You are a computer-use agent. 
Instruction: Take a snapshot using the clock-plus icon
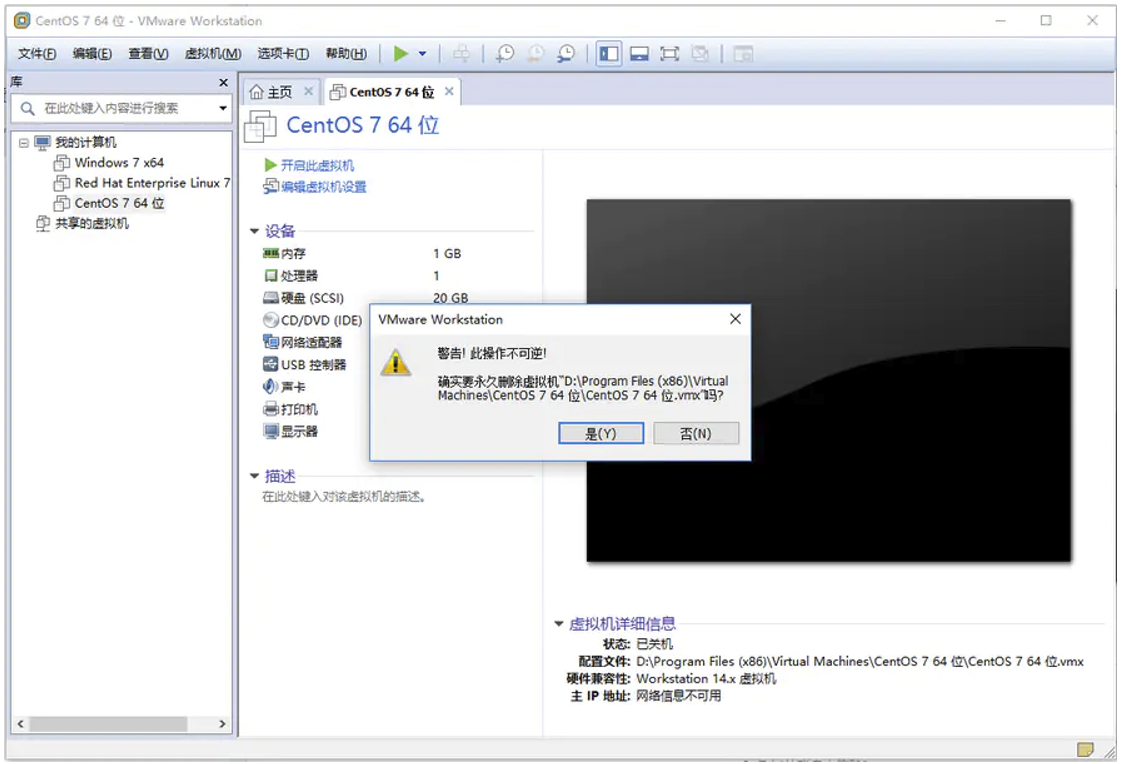click(x=505, y=54)
